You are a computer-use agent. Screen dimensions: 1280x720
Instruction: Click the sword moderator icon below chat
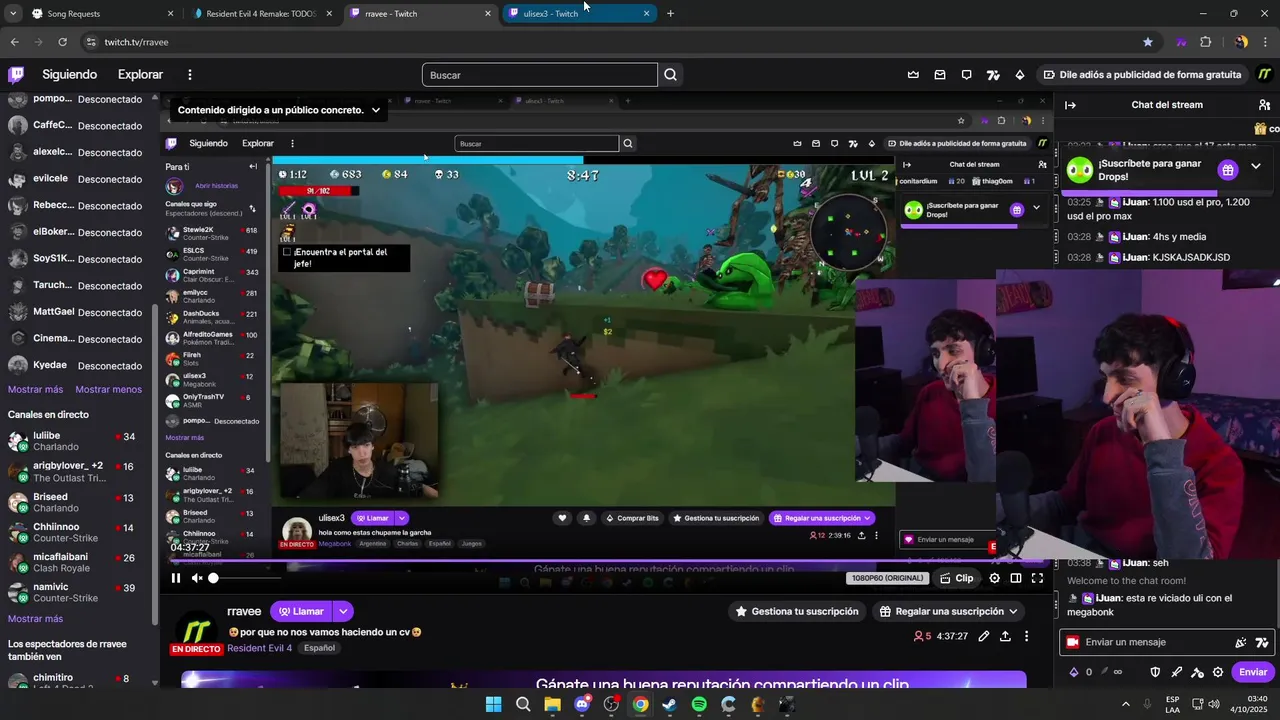(1176, 672)
